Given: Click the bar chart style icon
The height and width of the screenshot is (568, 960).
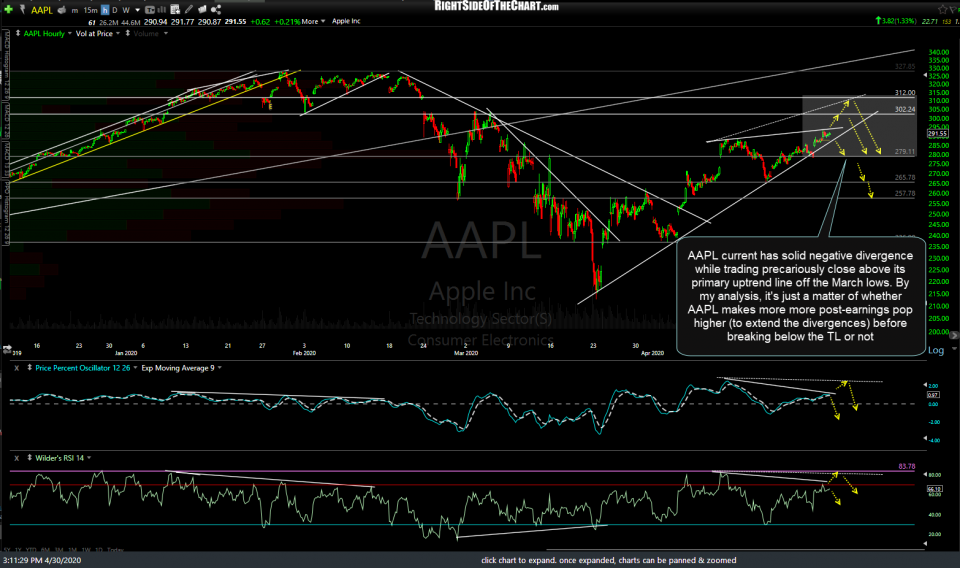Looking at the screenshot, I should [x=162, y=10].
